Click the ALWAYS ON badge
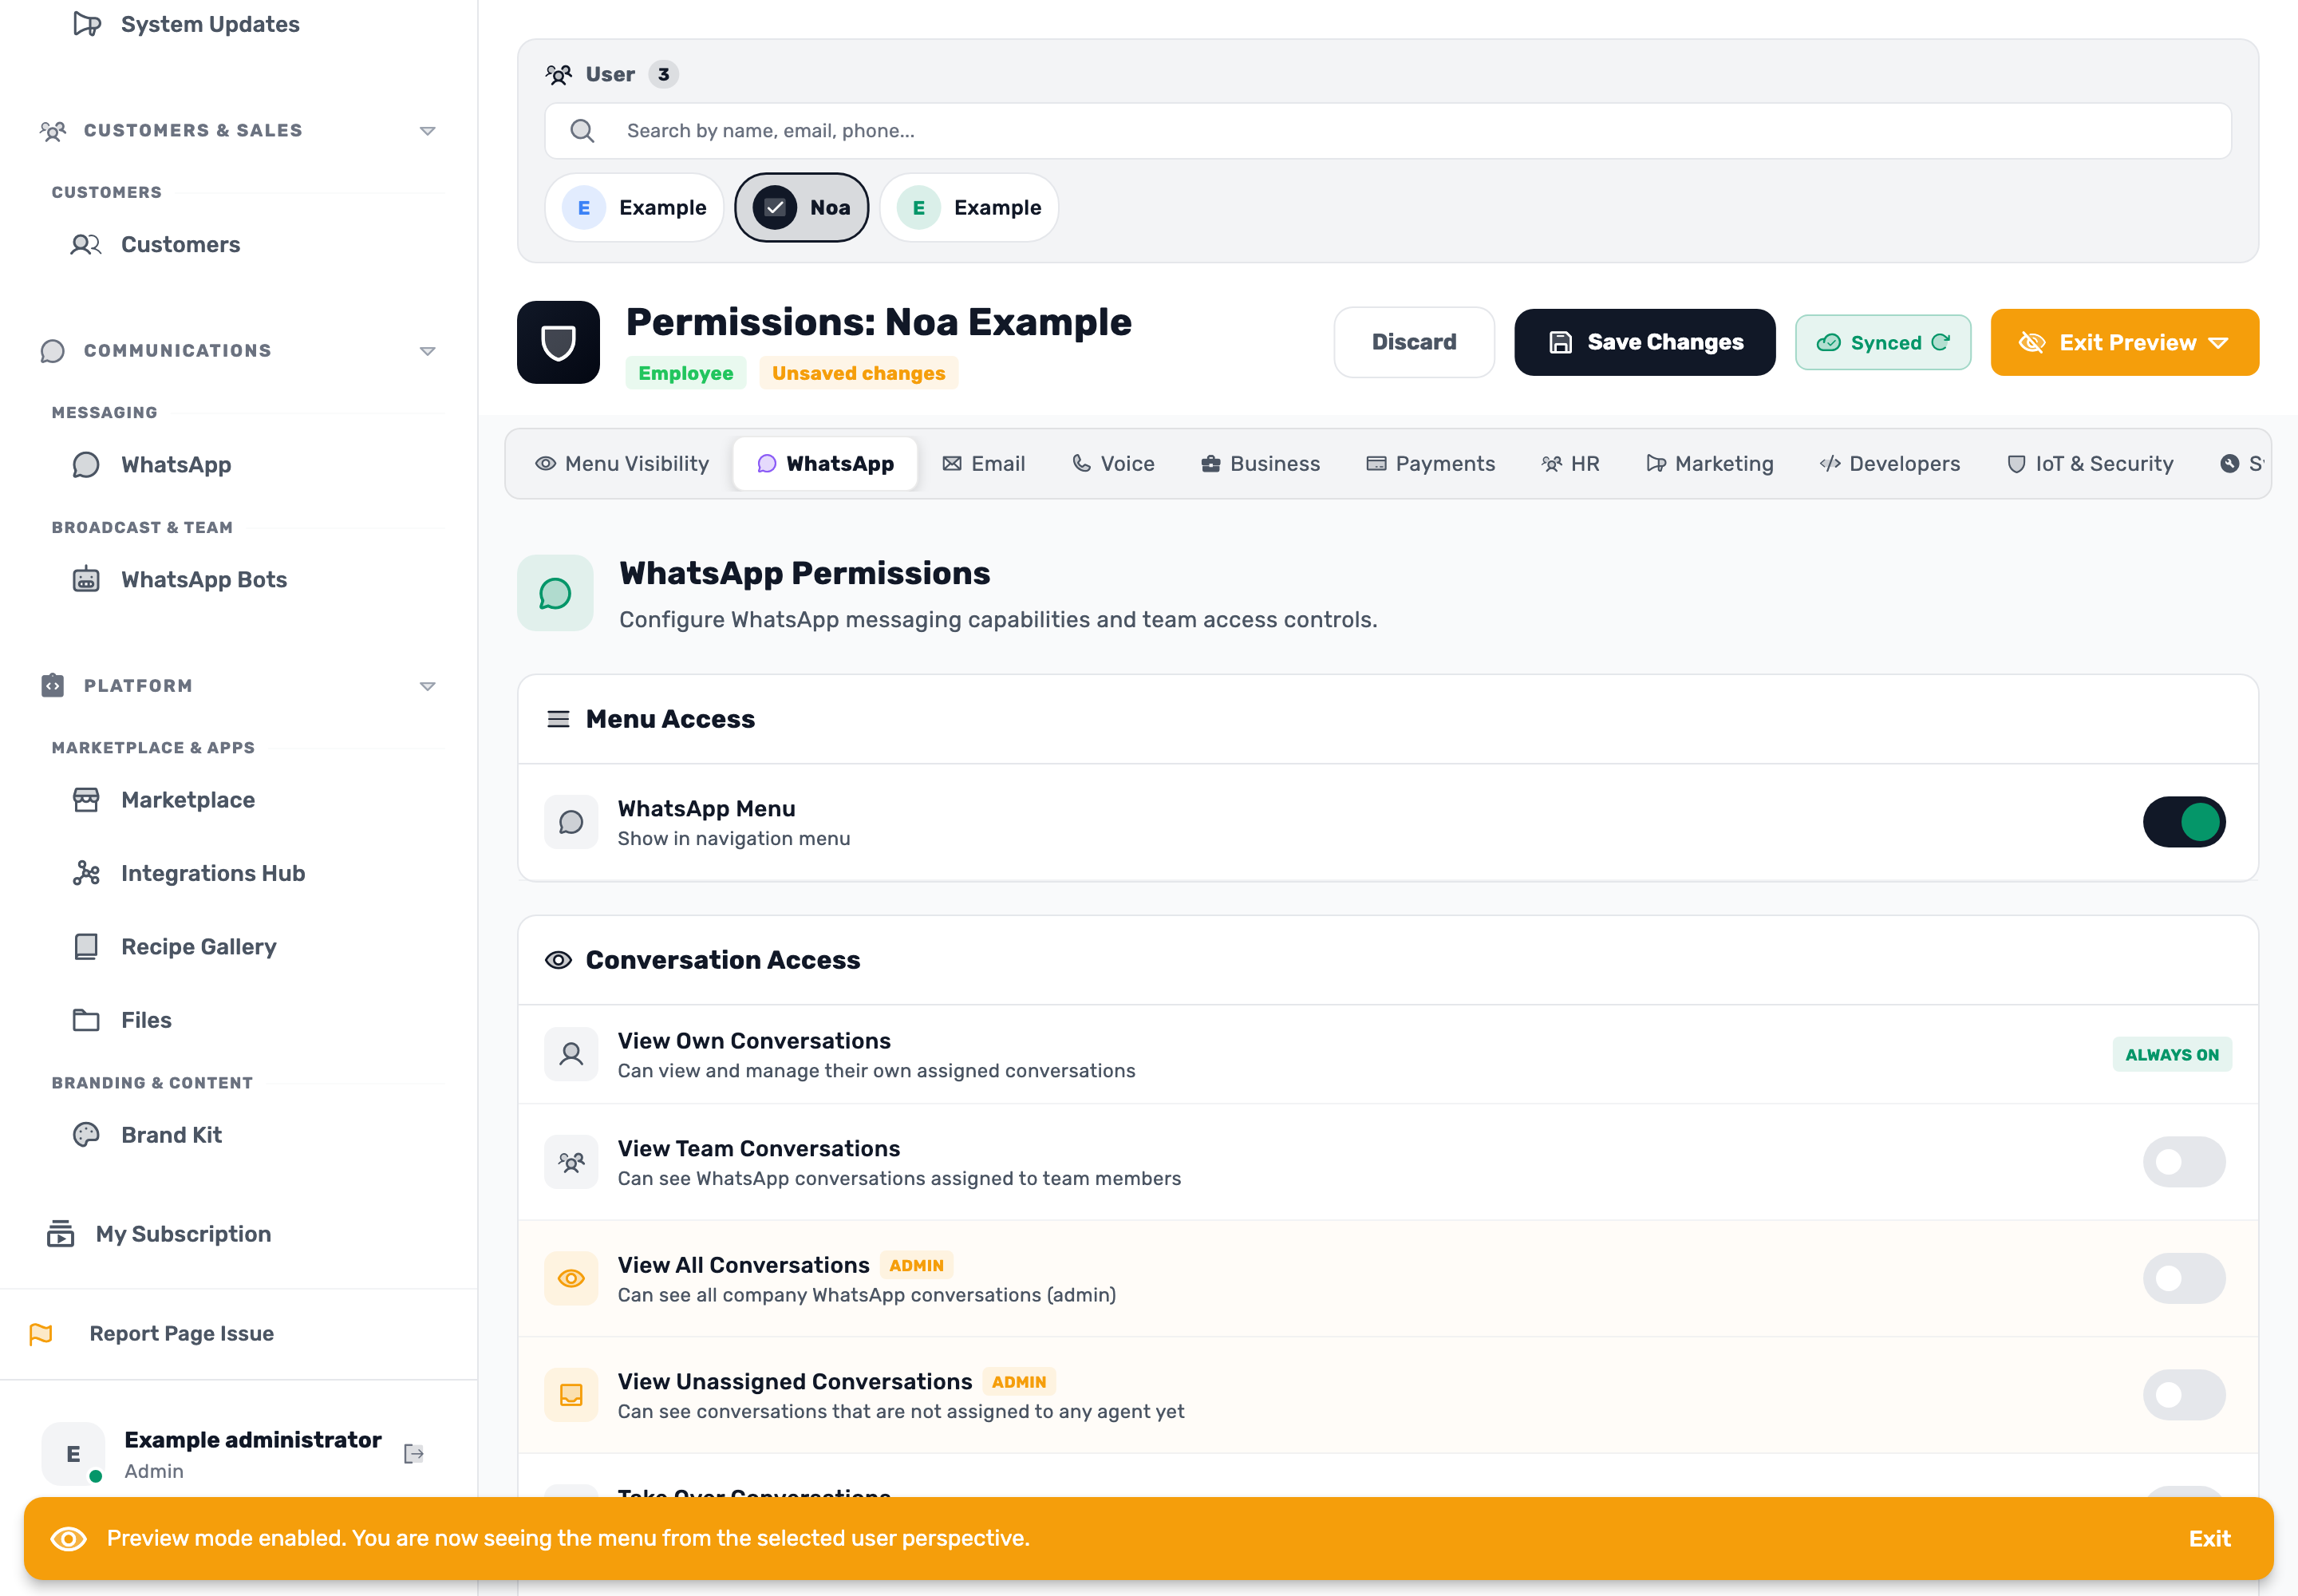Viewport: 2298px width, 1596px height. [2172, 1055]
